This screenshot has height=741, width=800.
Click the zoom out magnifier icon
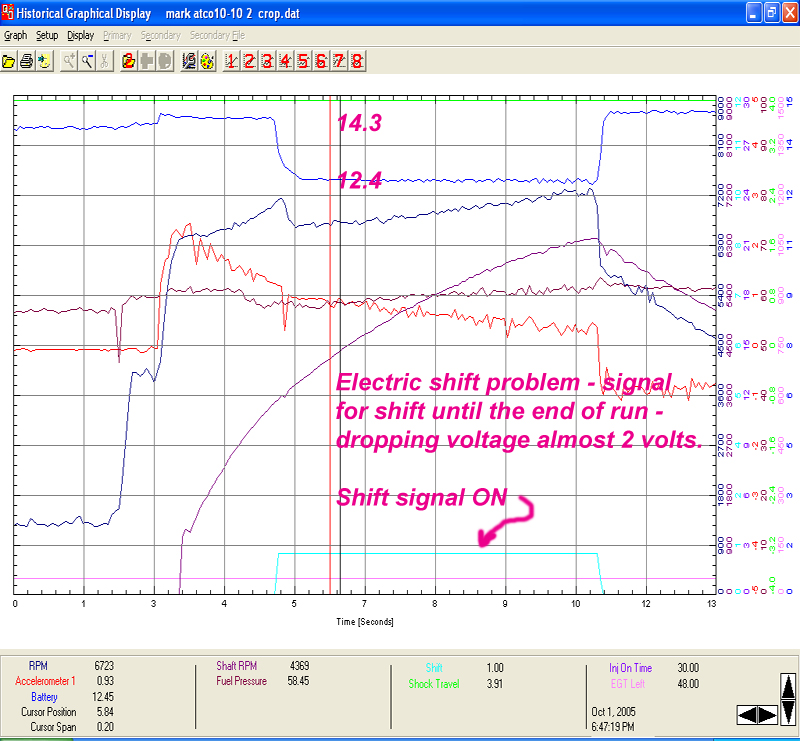pyautogui.click(x=87, y=61)
